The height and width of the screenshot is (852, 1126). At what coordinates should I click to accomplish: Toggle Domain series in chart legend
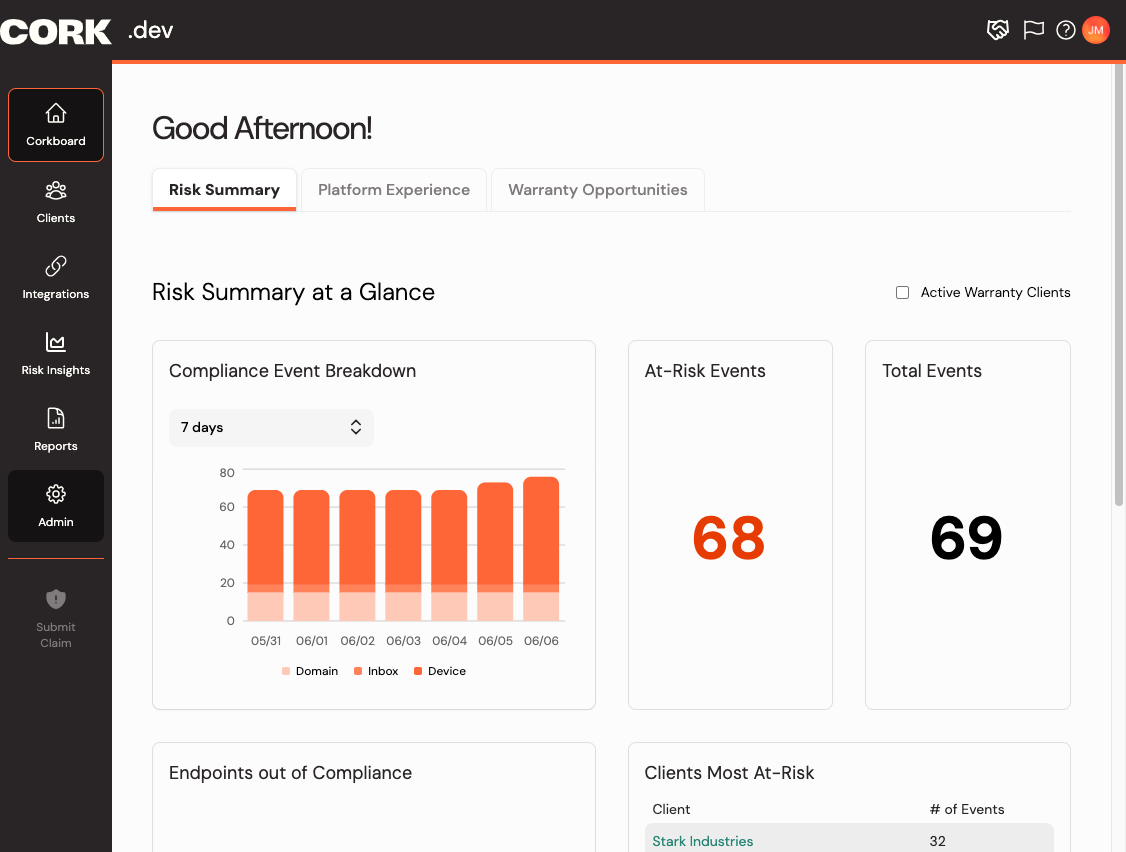point(310,671)
